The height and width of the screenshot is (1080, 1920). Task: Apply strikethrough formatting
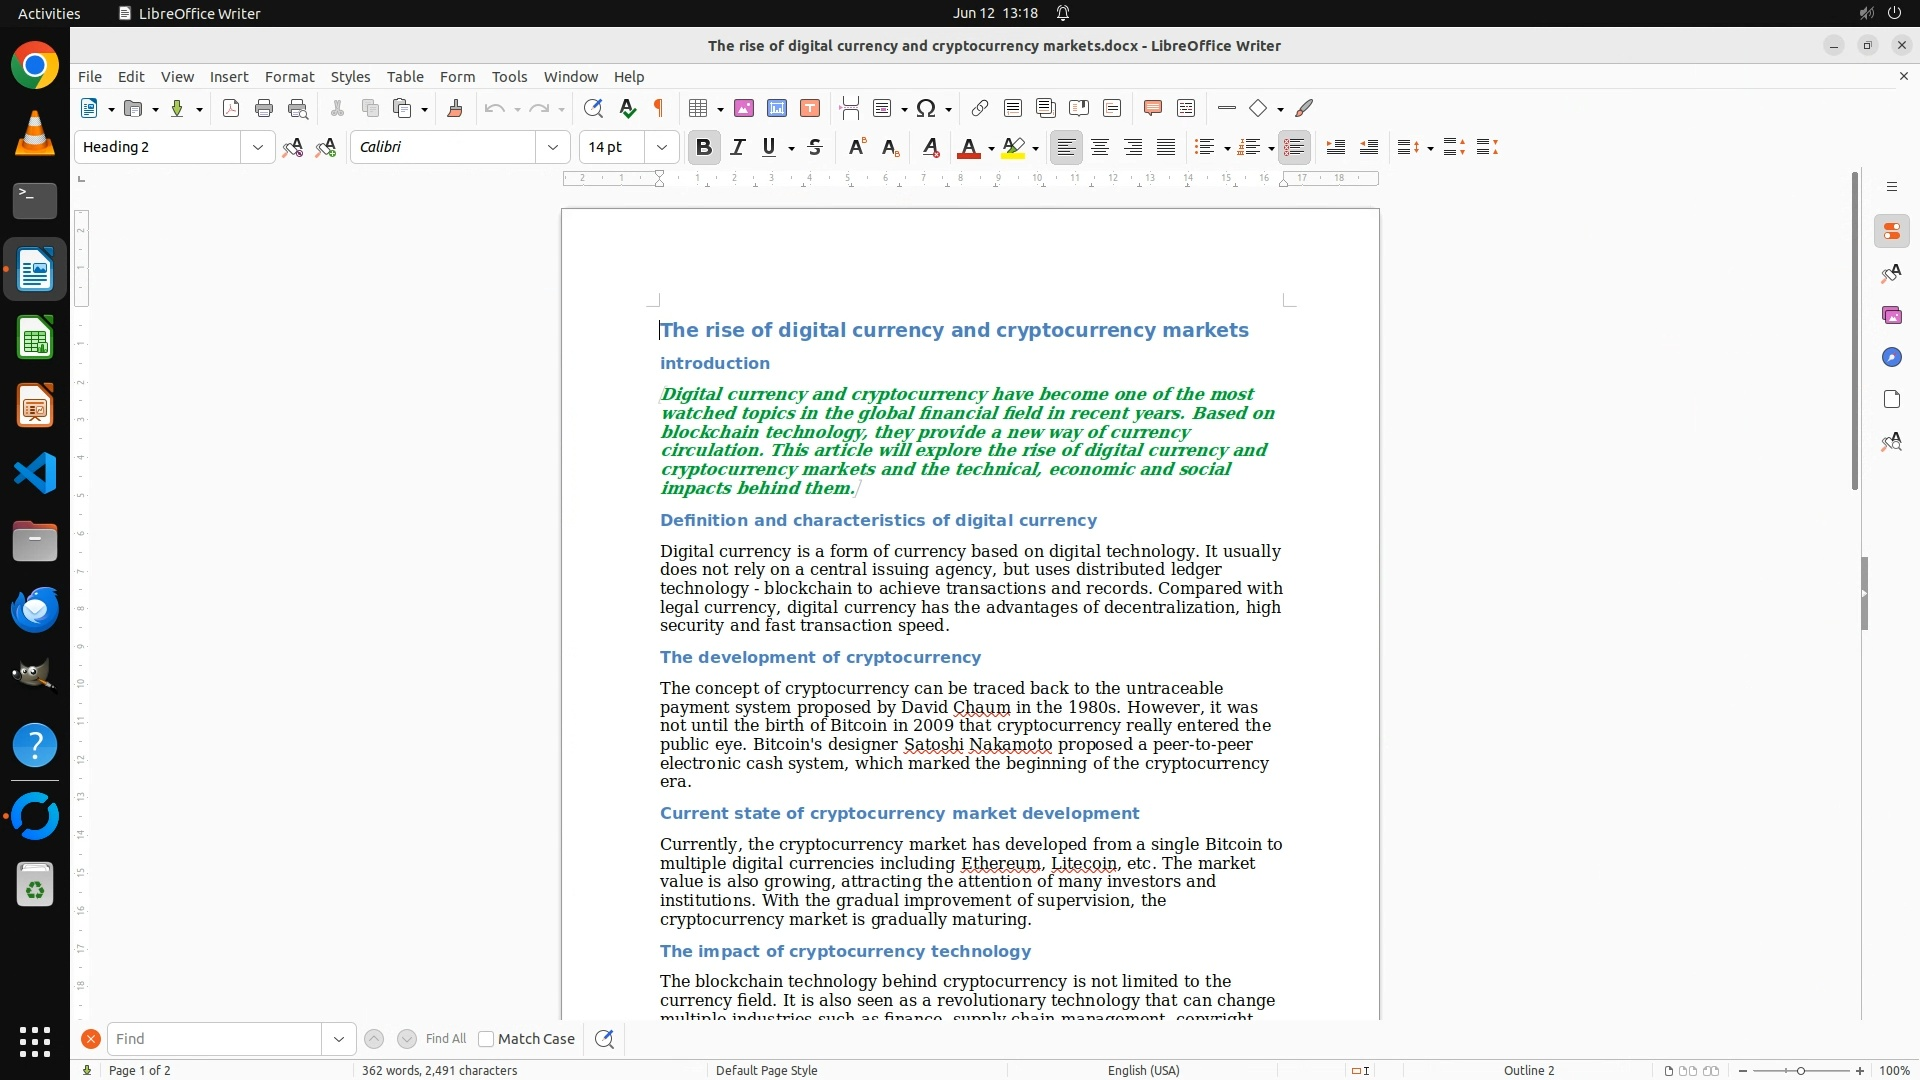click(815, 148)
